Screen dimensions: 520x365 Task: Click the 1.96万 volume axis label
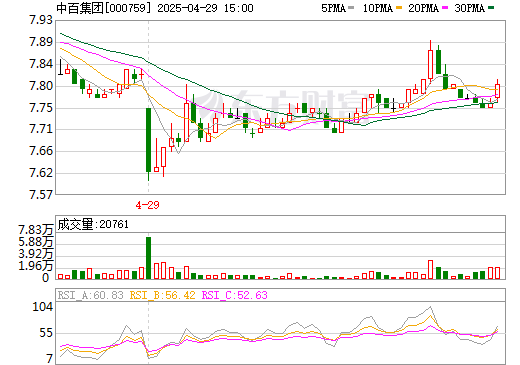[x=36, y=266]
